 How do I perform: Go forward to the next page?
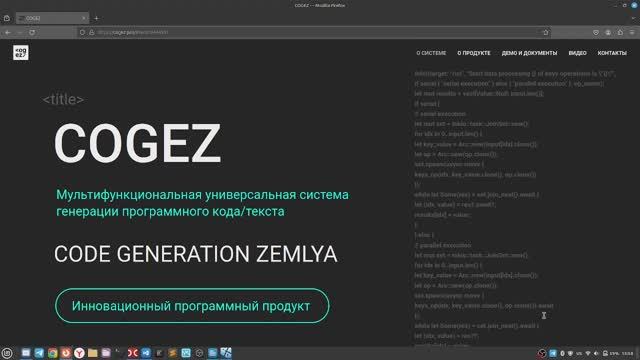[x=20, y=32]
